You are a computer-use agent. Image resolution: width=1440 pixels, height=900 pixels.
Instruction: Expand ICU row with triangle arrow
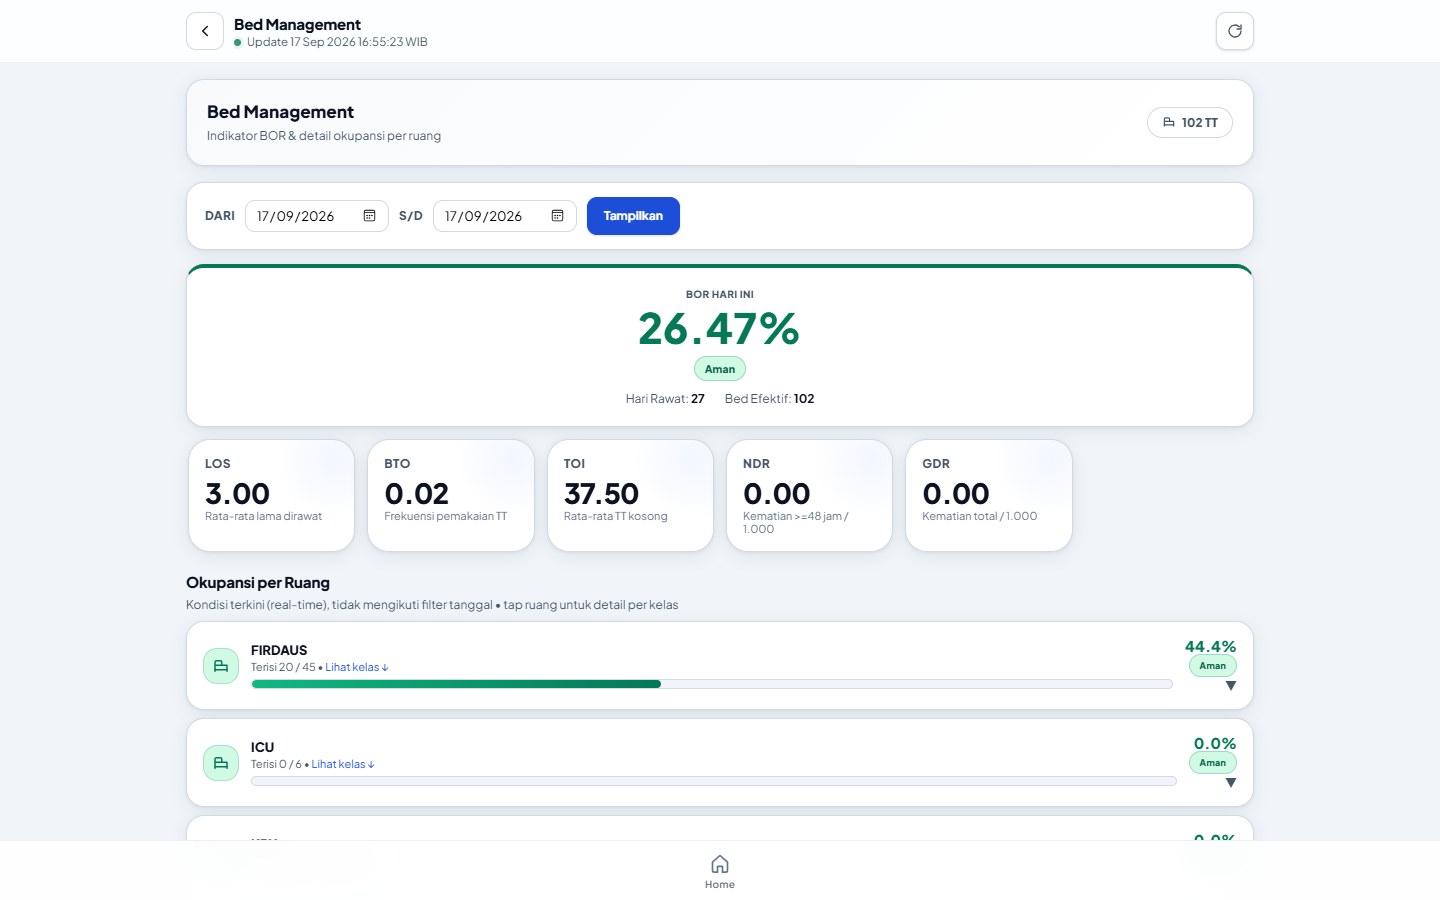coord(1231,783)
